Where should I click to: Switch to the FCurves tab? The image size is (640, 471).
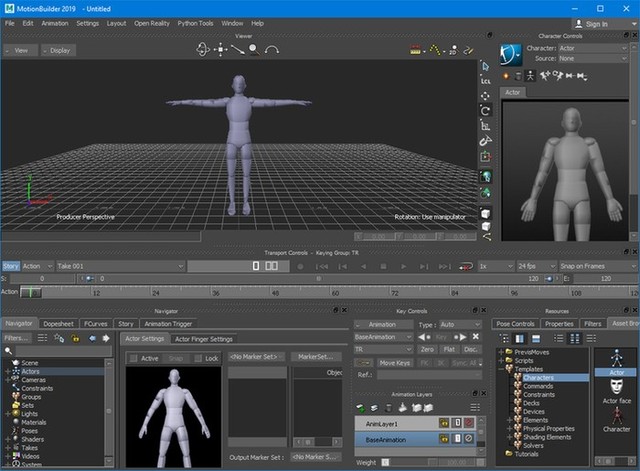tap(96, 324)
